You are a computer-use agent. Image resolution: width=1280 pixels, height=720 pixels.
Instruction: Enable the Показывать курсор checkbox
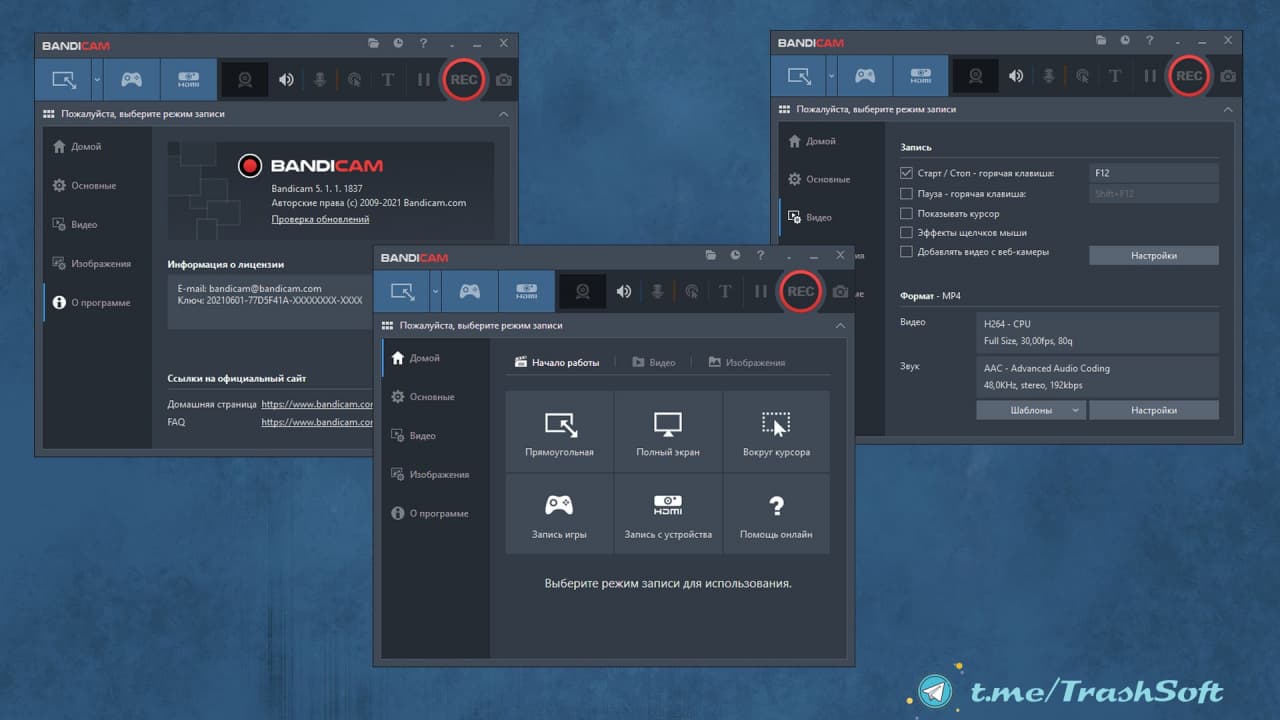(x=906, y=213)
